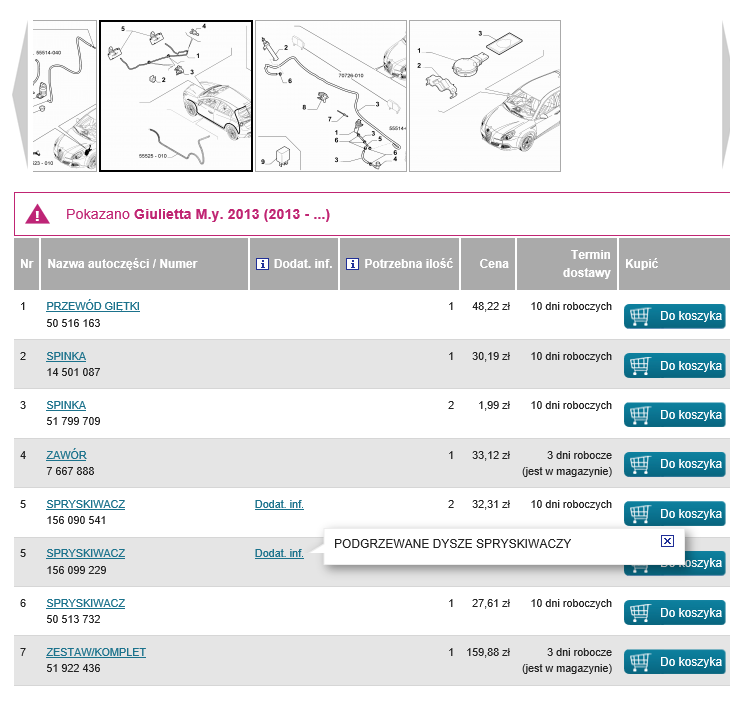Add PRZEWÓD GIĘTKI to cart
Image resolution: width=730 pixels, height=707 pixels.
[675, 317]
